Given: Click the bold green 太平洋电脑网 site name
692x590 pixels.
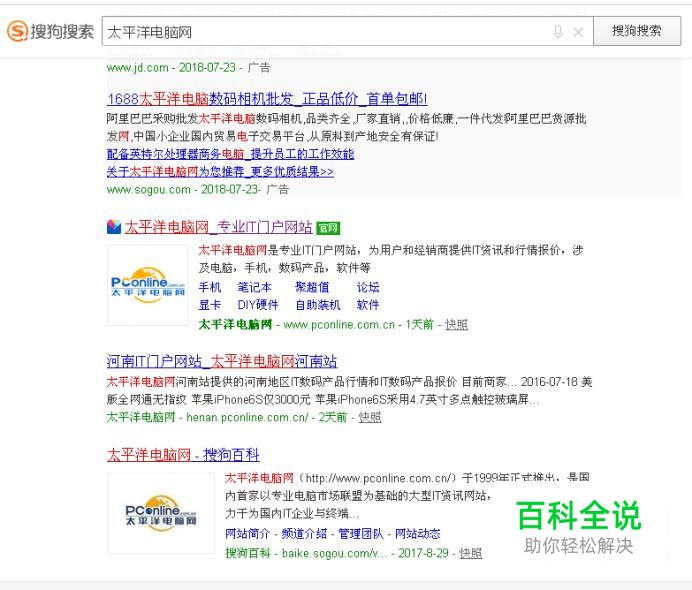Looking at the screenshot, I should pos(235,325).
